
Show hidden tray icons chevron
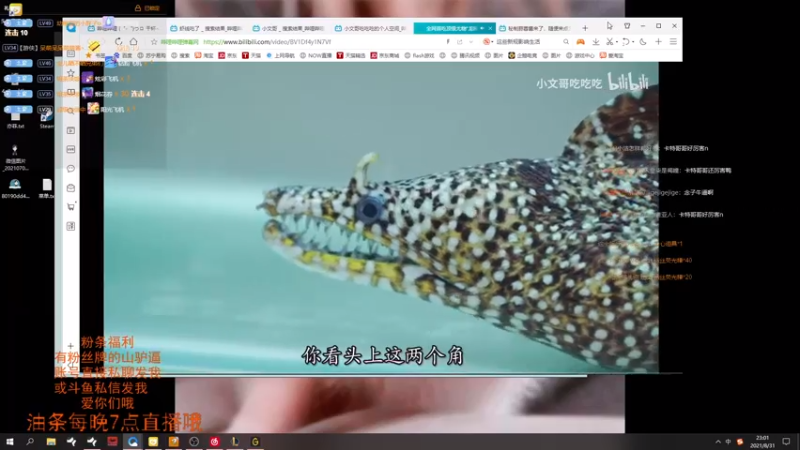pyautogui.click(x=718, y=441)
